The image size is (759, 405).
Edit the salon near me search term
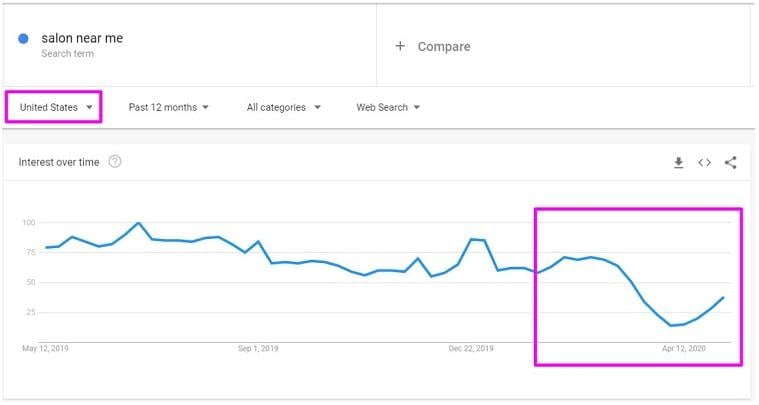(x=82, y=38)
